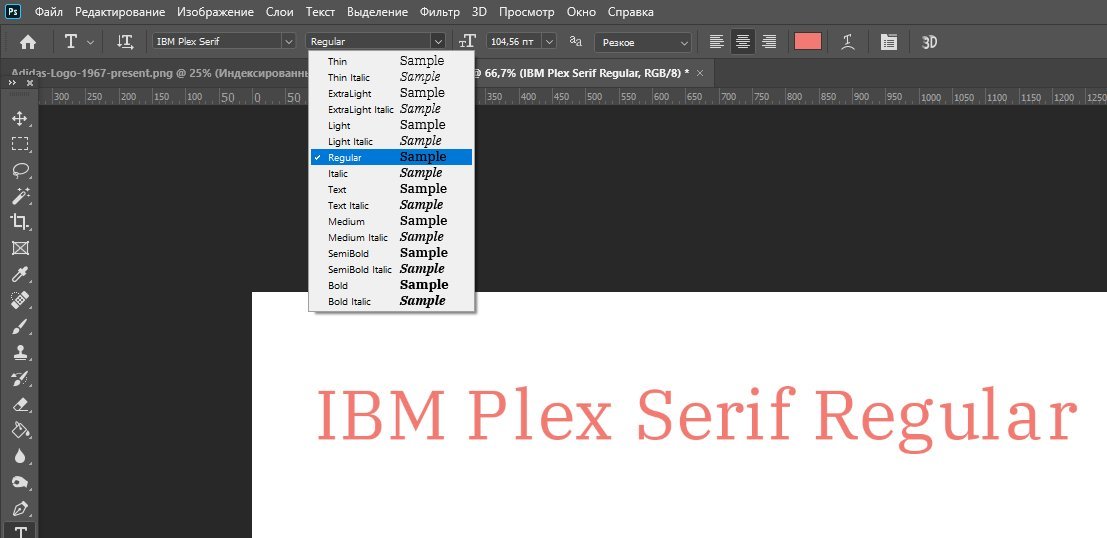Image resolution: width=1107 pixels, height=538 pixels.
Task: Activate the Crop tool
Action: pyautogui.click(x=20, y=222)
